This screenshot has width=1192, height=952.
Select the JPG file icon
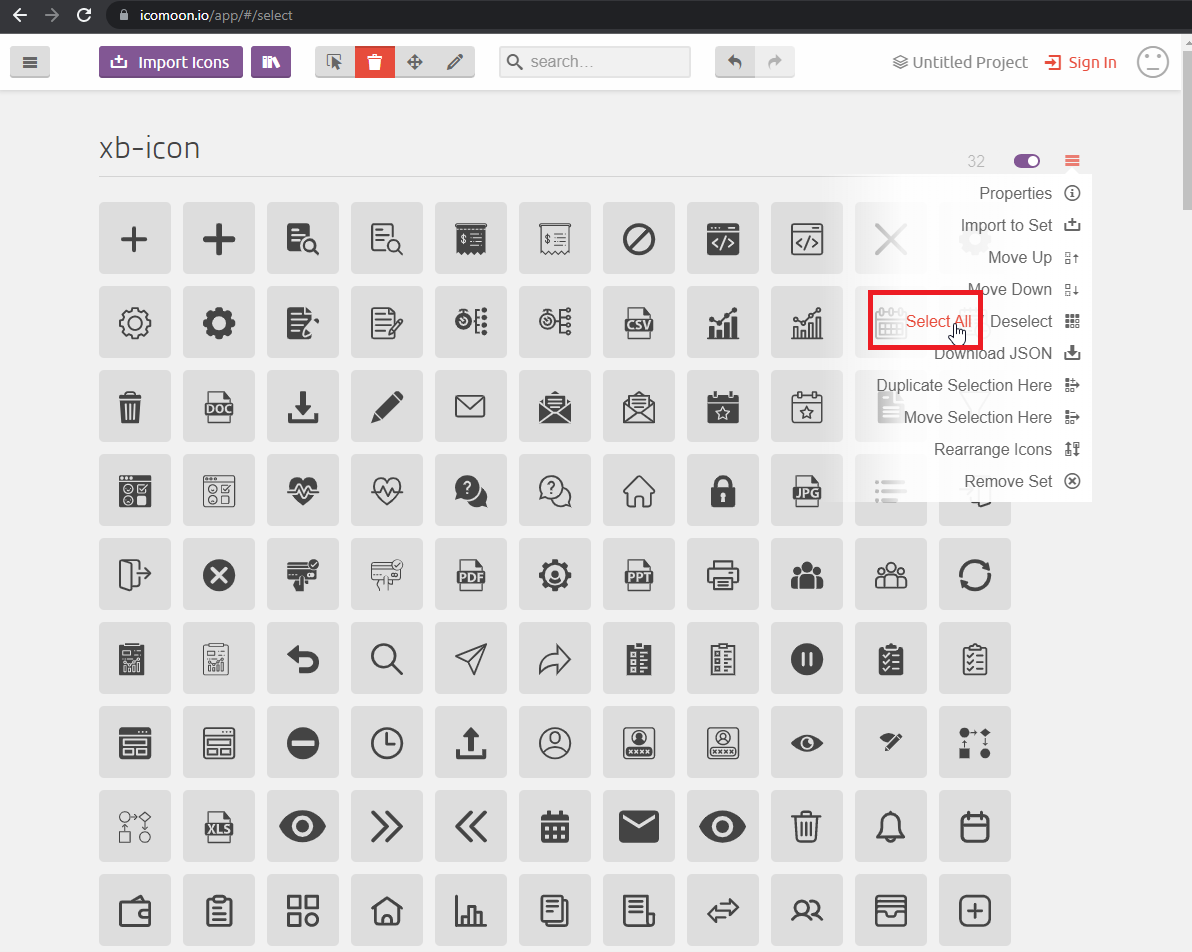click(807, 490)
